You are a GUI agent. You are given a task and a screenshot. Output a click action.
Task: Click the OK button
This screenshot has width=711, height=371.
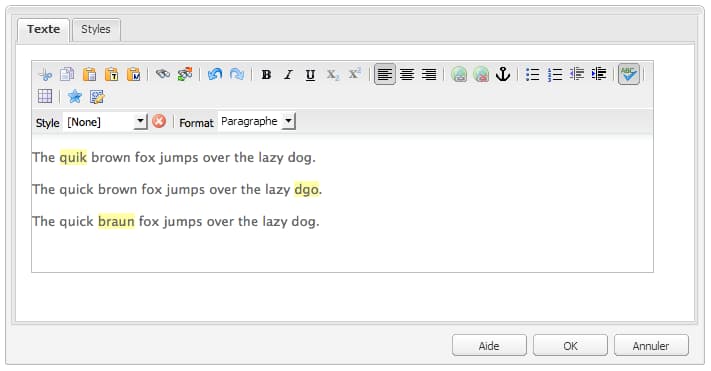click(570, 346)
